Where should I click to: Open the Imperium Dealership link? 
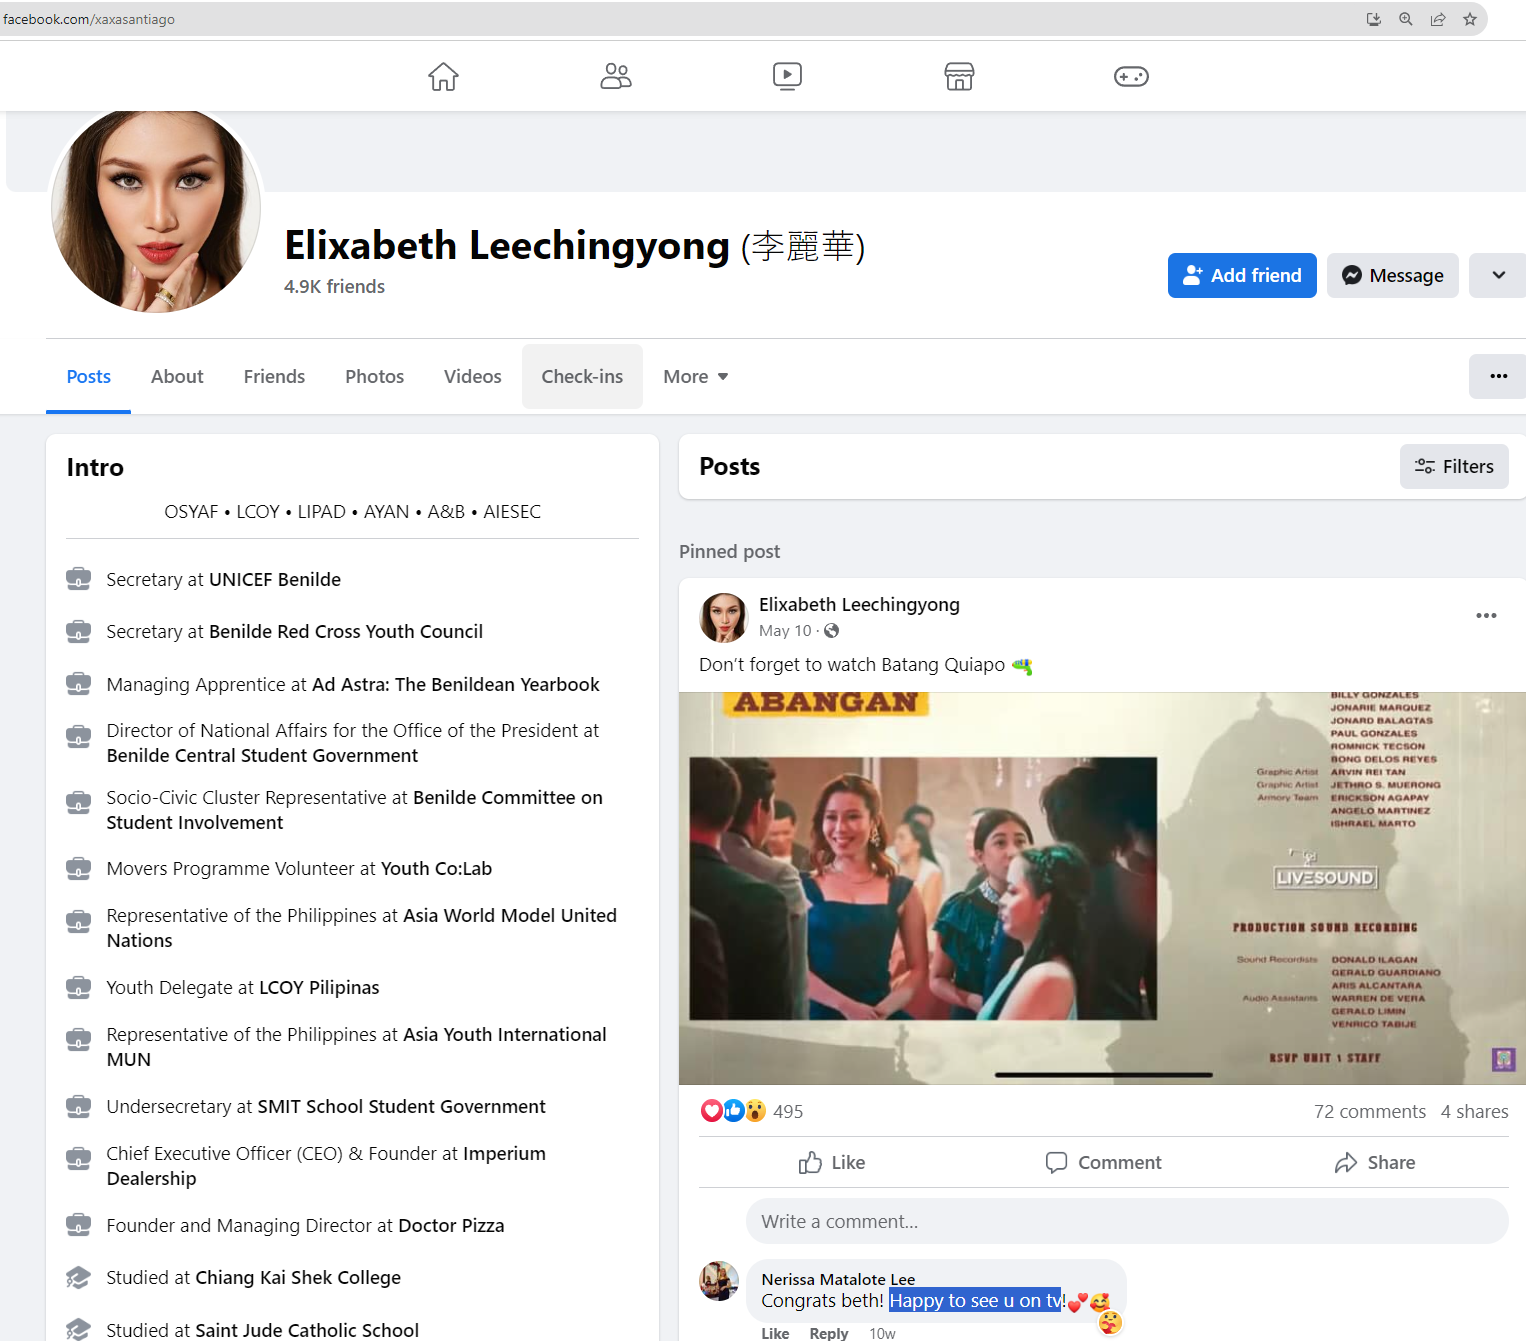[x=326, y=1166]
